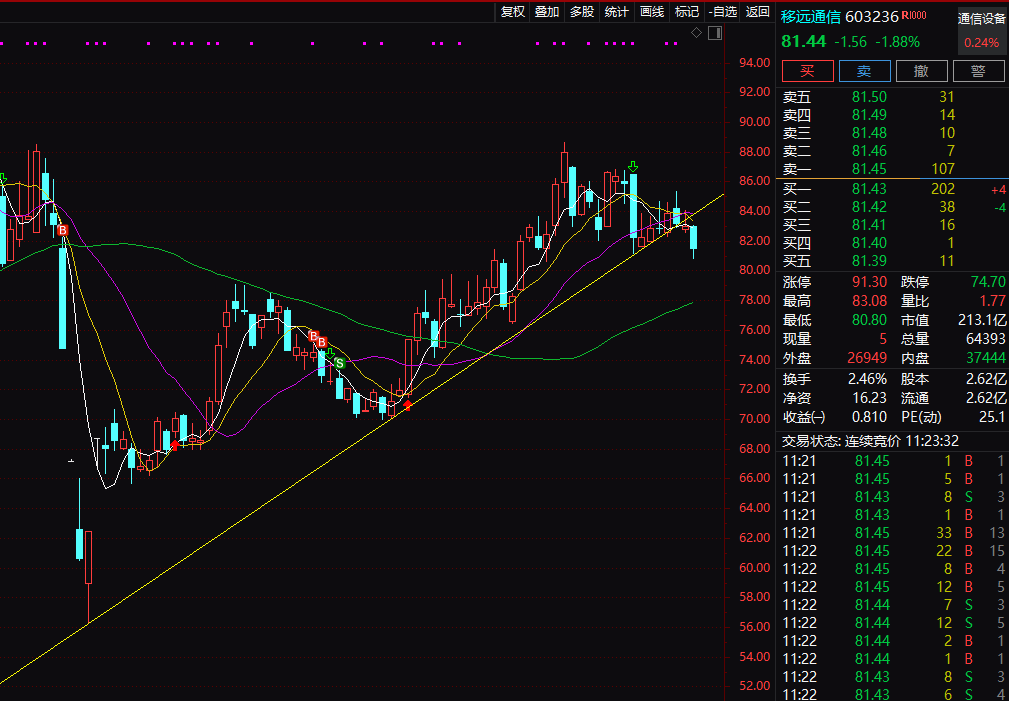Click the 跌停 limit-down value 74.70
Viewport: 1009px width, 701px height.
click(987, 282)
